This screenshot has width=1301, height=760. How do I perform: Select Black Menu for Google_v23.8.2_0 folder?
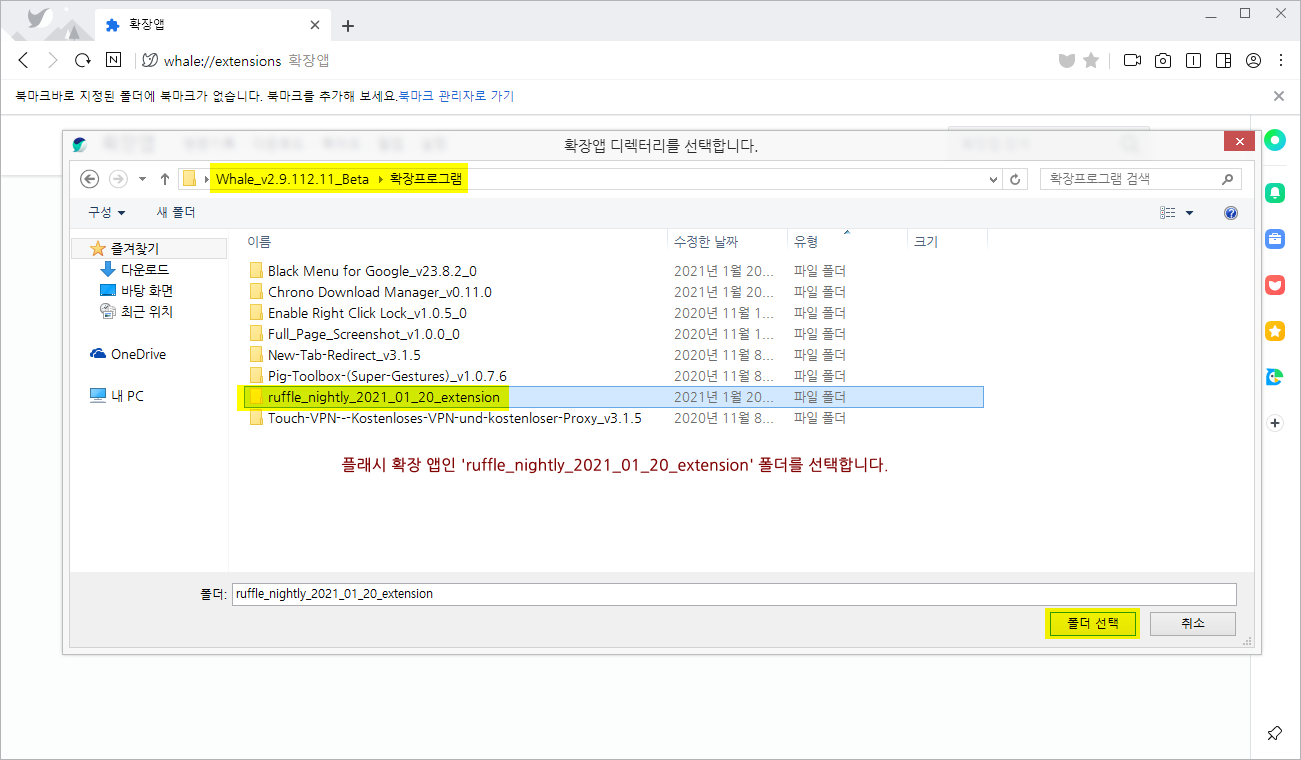tap(362, 271)
